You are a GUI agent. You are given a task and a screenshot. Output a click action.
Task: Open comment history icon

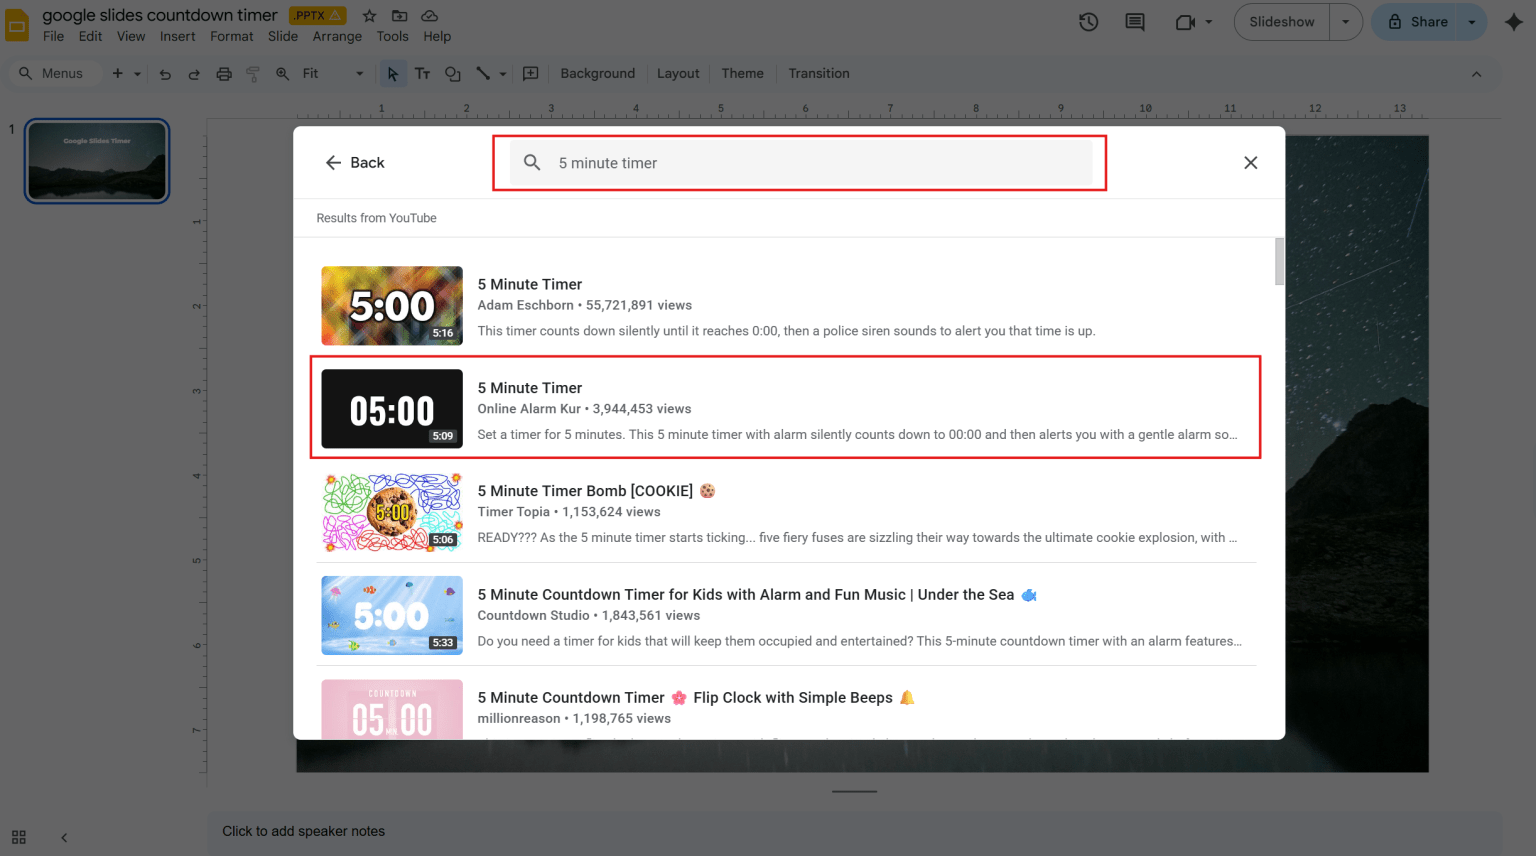pyautogui.click(x=1134, y=21)
